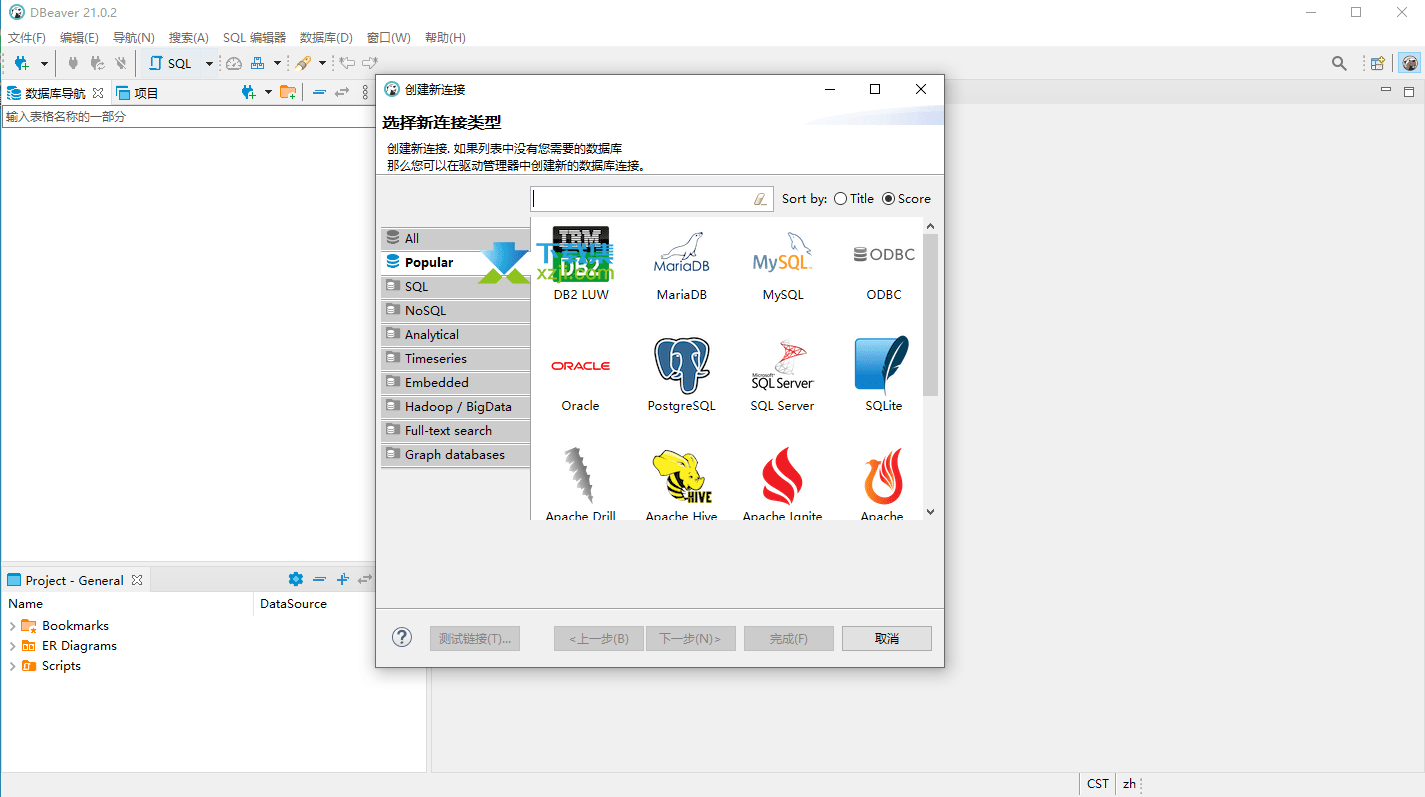Image resolution: width=1425 pixels, height=797 pixels.
Task: Collapse all in Project - General panel
Action: click(319, 579)
